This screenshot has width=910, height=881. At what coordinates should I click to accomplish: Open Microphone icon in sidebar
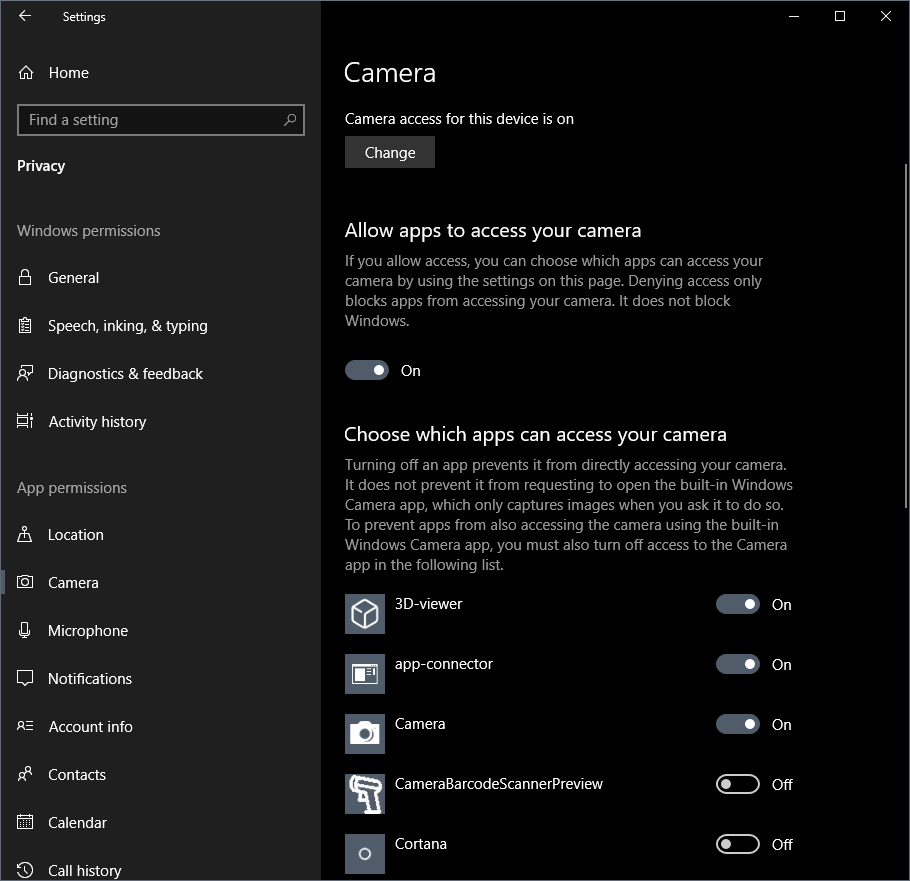tap(25, 630)
